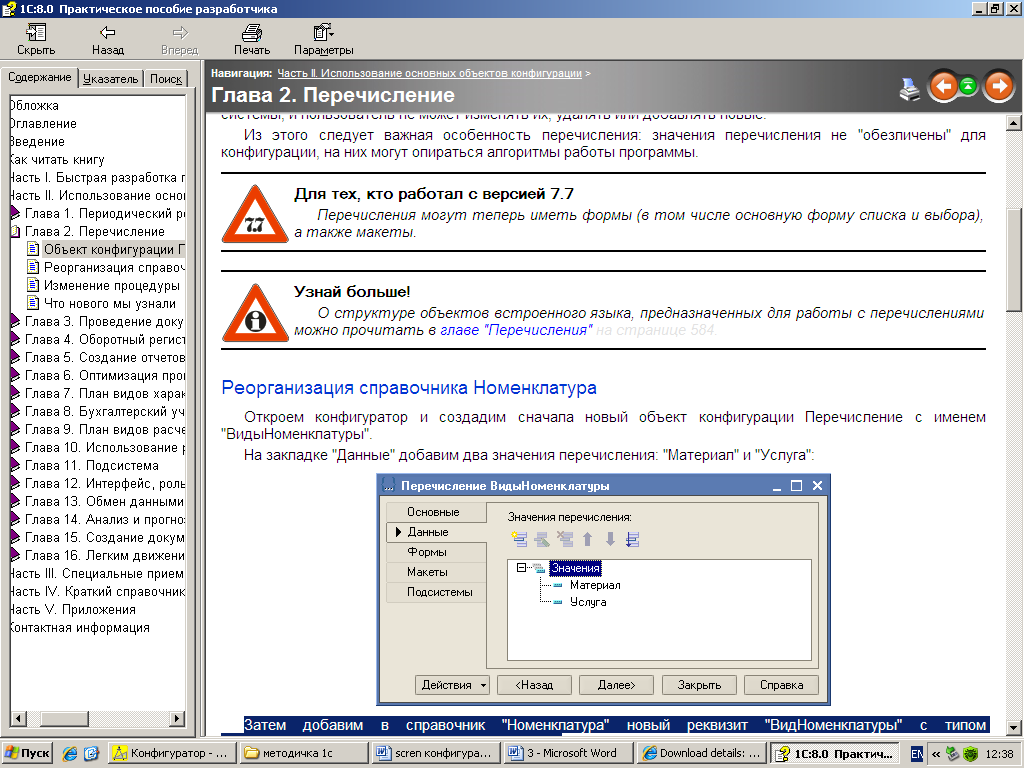This screenshot has width=1024, height=768.
Task: Click the green up-to-top navigation icon
Action: pyautogui.click(x=968, y=87)
